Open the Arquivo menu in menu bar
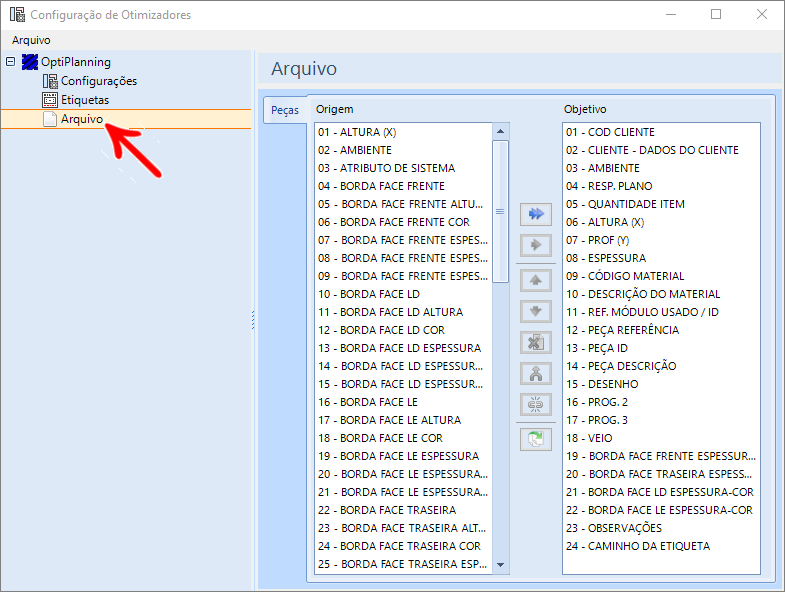This screenshot has width=785, height=592. pos(31,40)
